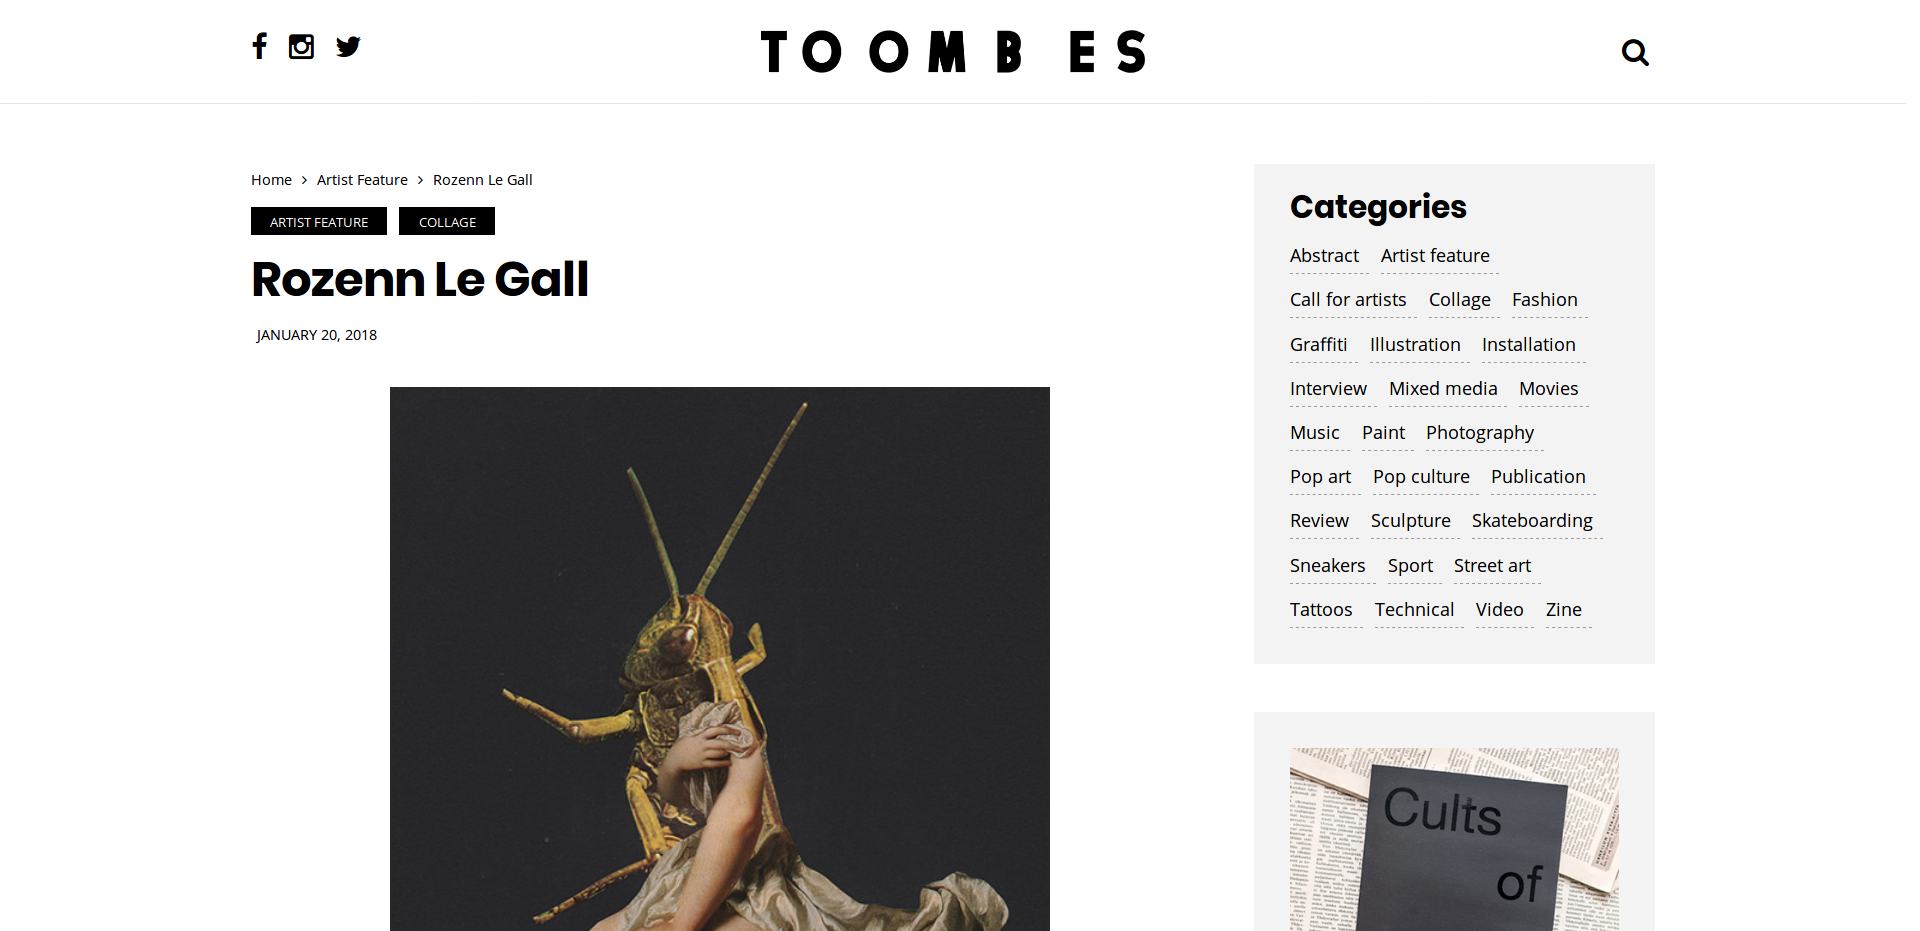The width and height of the screenshot is (1920, 931).
Task: Go to Home in breadcrumb
Action: coord(271,180)
